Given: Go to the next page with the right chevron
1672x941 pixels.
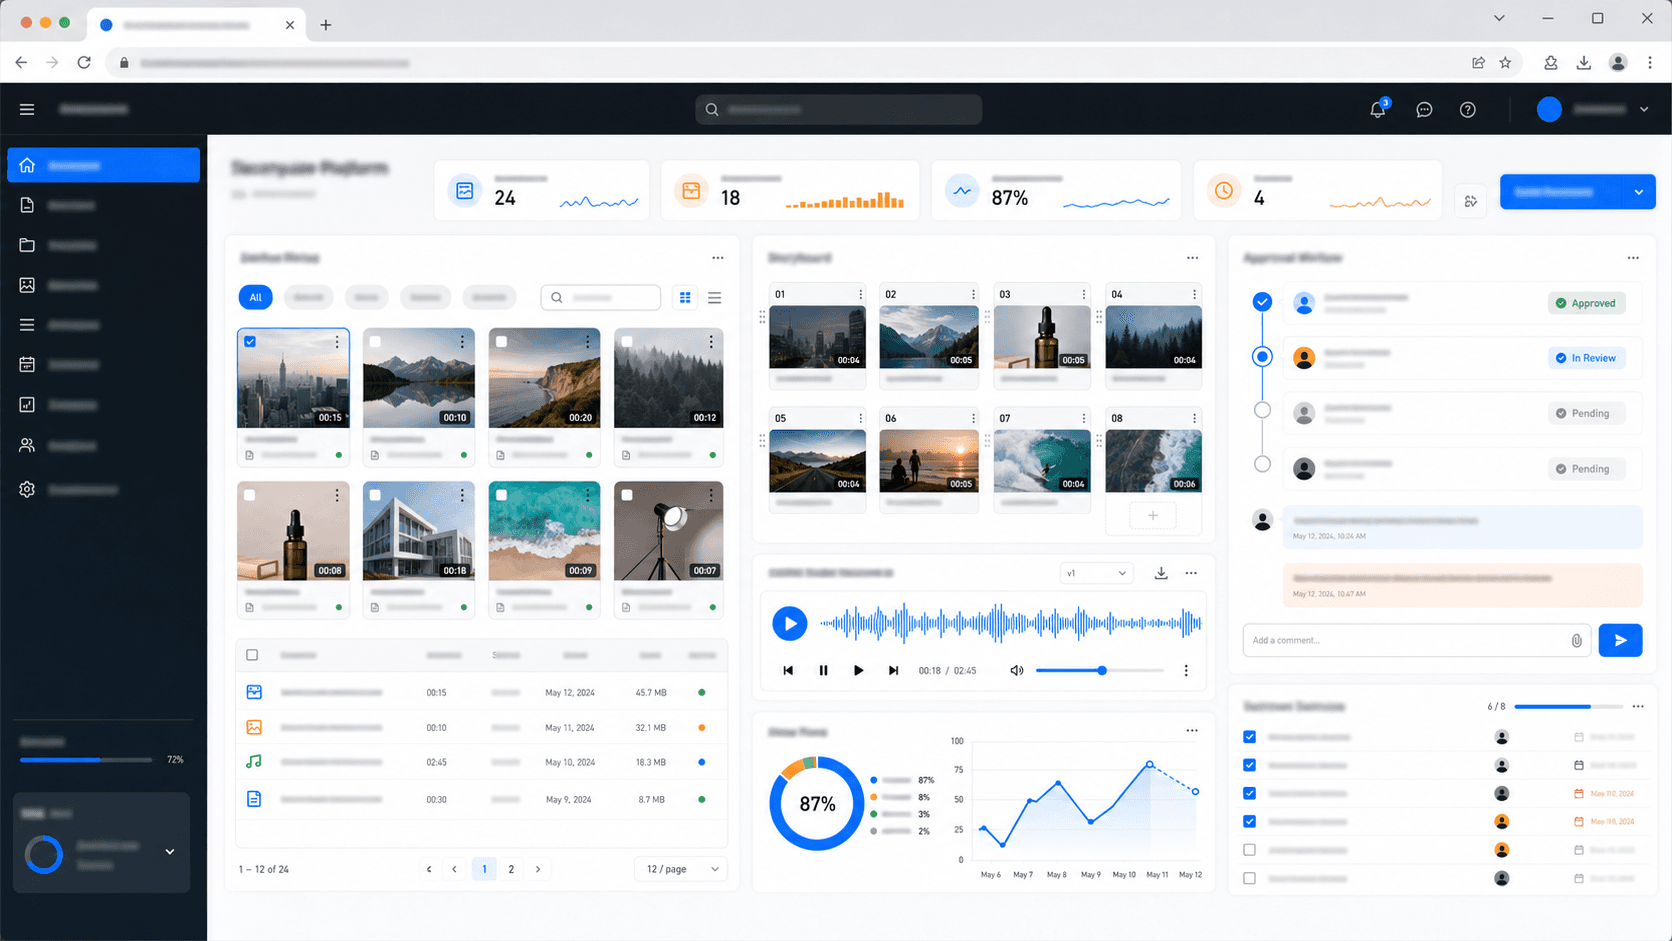Looking at the screenshot, I should (538, 869).
